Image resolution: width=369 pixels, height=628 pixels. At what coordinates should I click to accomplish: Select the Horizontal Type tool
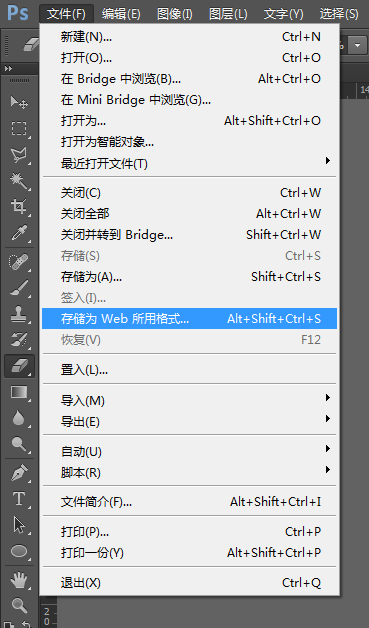tap(19, 499)
